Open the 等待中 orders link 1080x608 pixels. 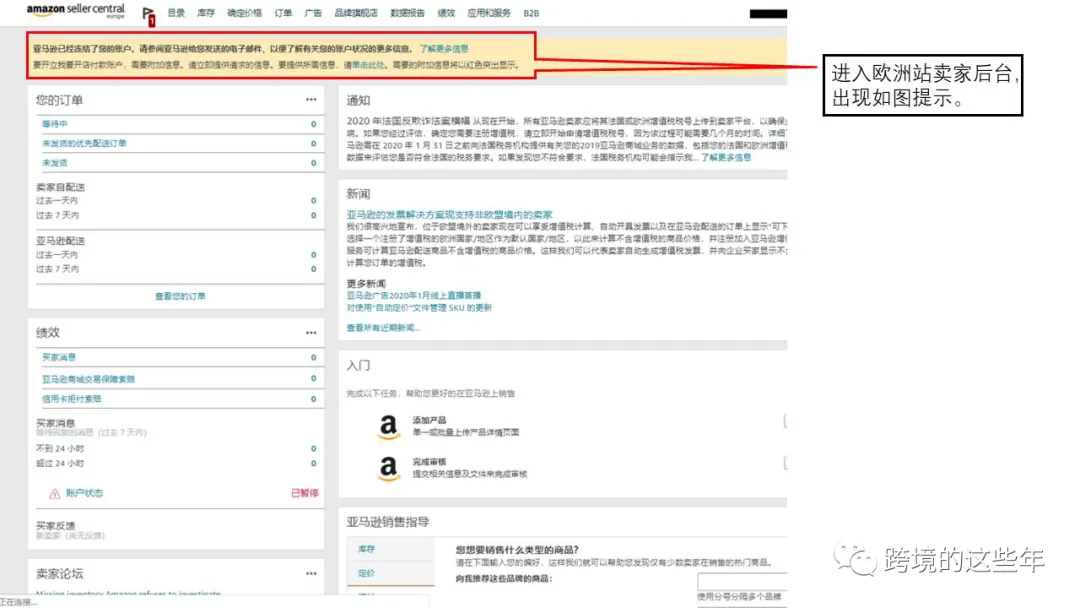tap(54, 124)
